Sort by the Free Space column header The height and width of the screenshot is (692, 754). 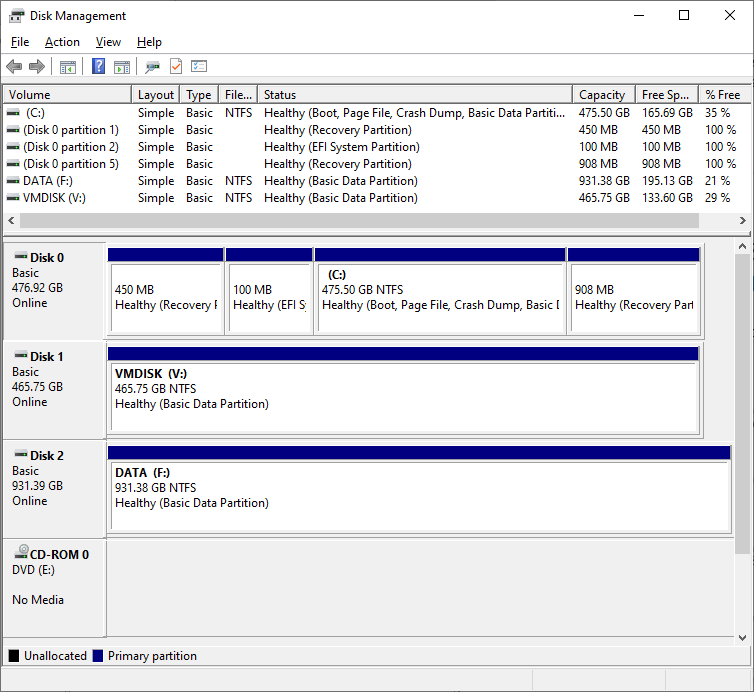coord(667,95)
